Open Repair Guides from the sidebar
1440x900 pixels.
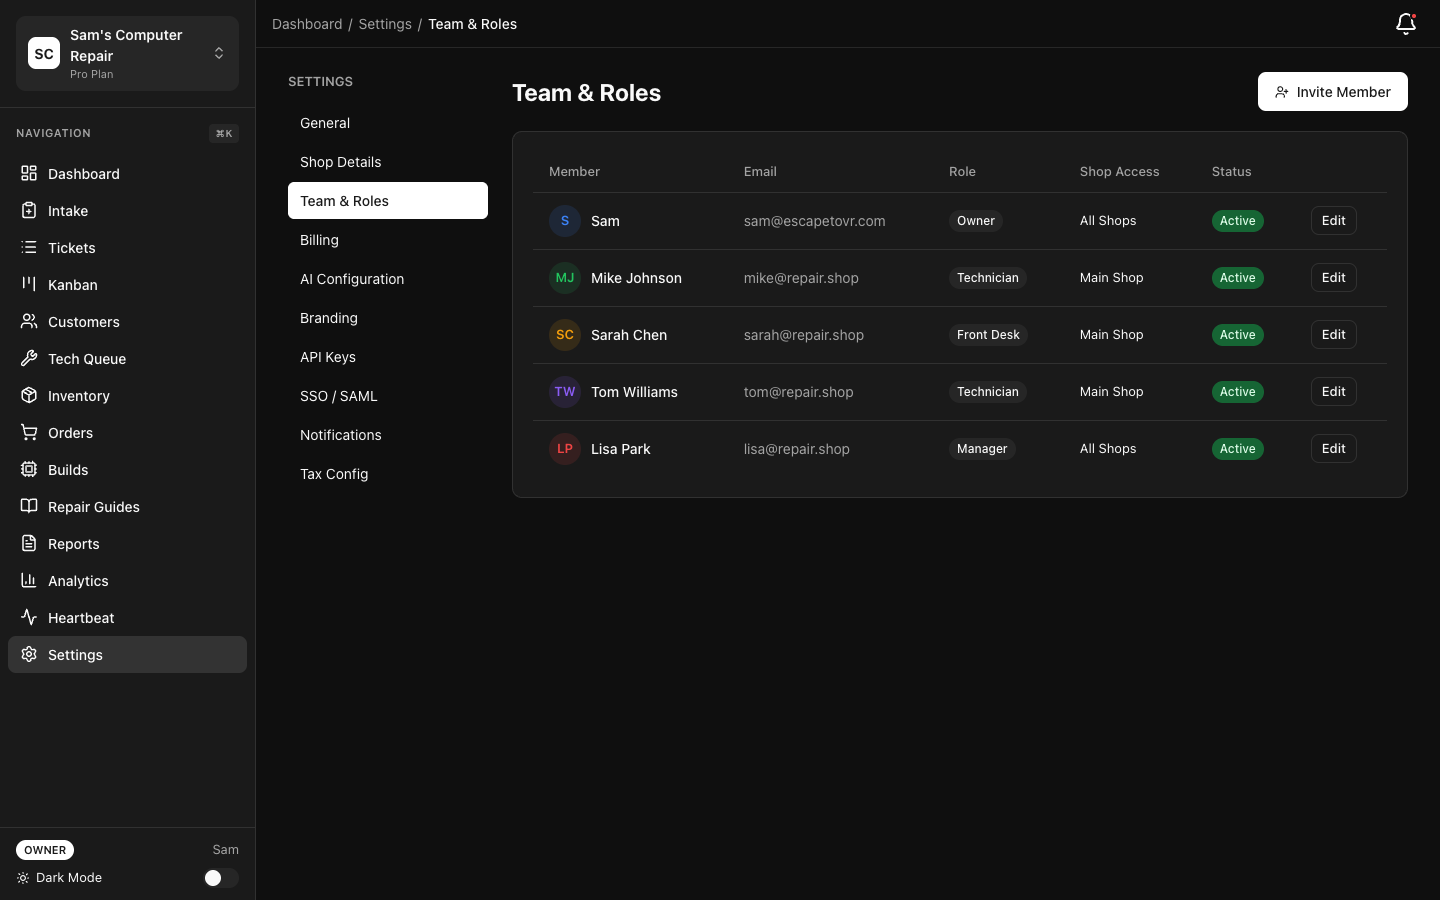pos(93,507)
